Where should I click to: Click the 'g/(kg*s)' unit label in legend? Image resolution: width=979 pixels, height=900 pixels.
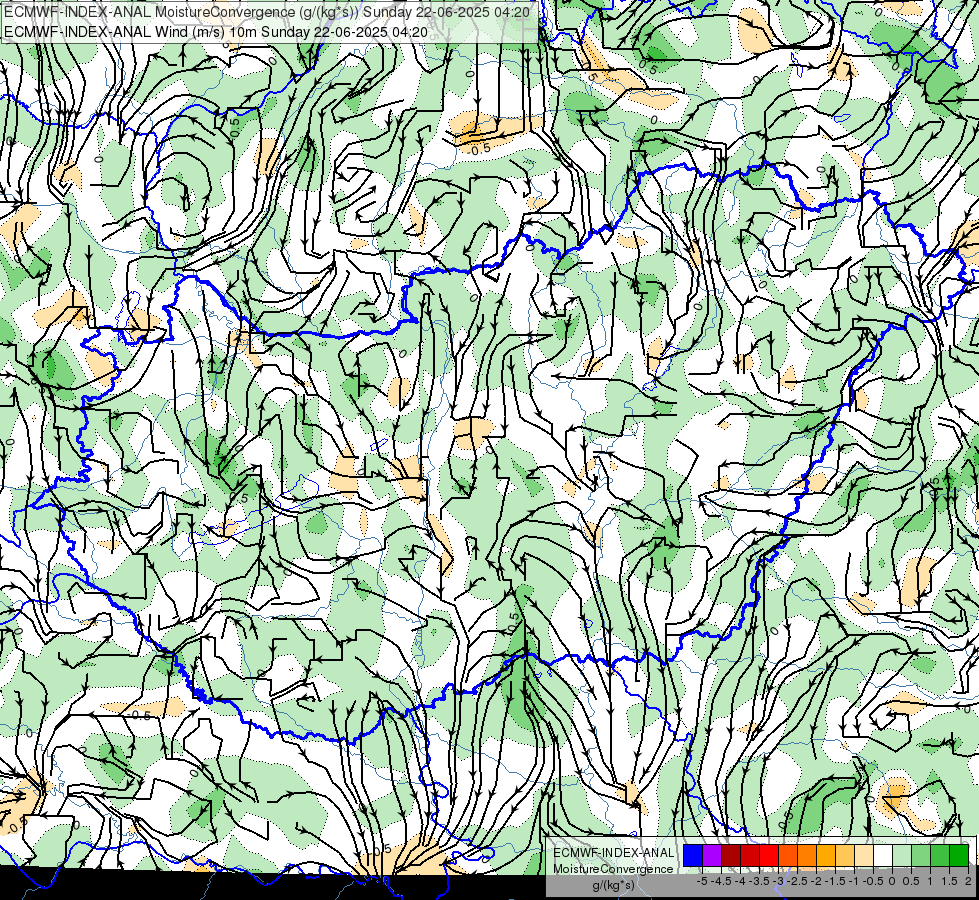click(x=613, y=885)
